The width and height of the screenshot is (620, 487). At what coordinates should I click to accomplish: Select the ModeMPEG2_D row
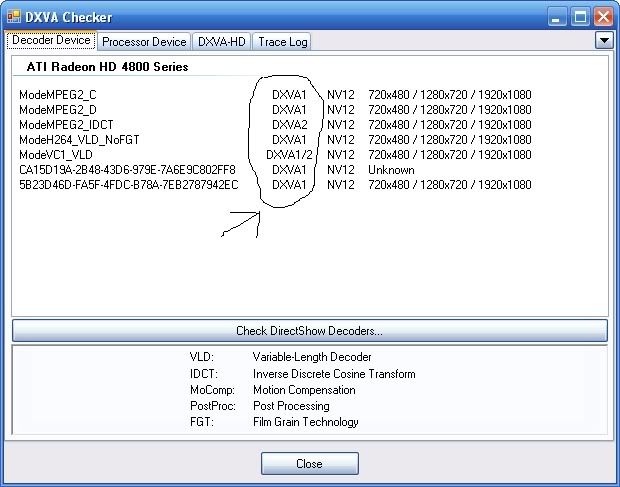[275, 110]
